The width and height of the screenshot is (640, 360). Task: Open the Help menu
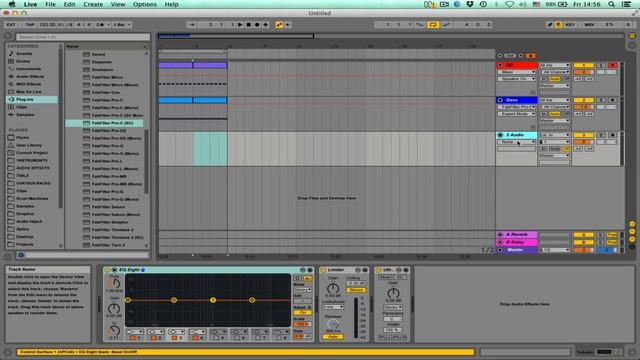click(x=171, y=4)
